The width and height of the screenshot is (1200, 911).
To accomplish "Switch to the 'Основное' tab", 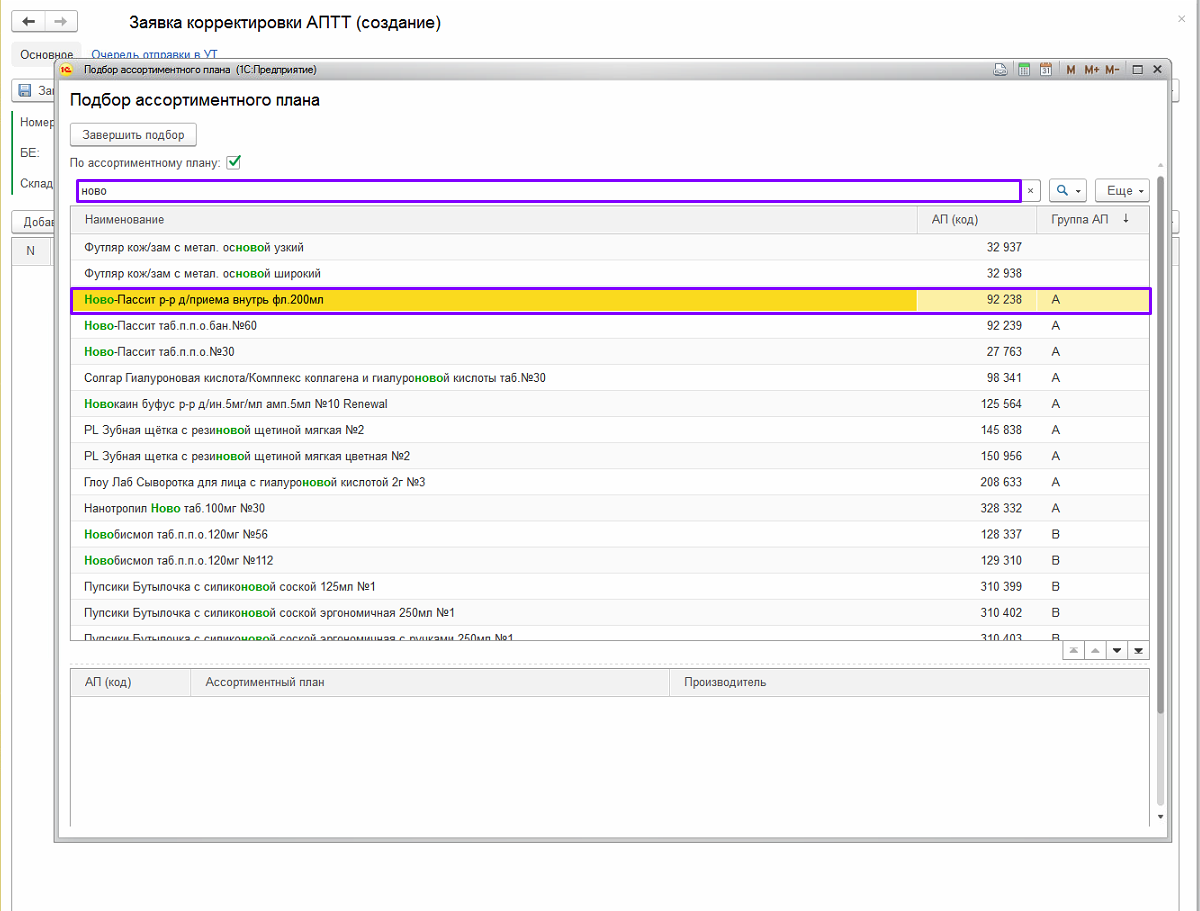I will [46, 54].
